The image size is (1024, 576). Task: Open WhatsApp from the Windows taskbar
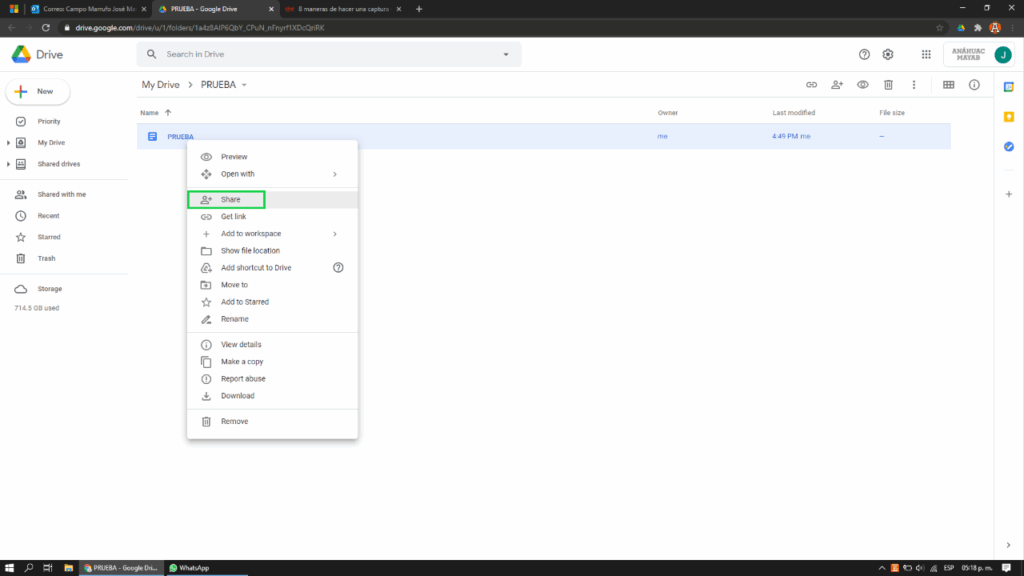190,568
